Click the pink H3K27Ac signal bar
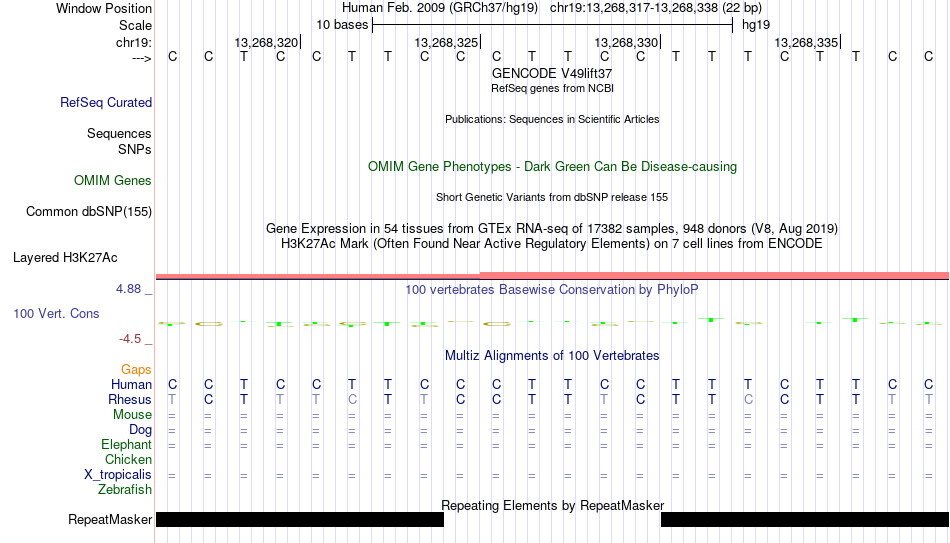This screenshot has width=950, height=543. point(553,276)
